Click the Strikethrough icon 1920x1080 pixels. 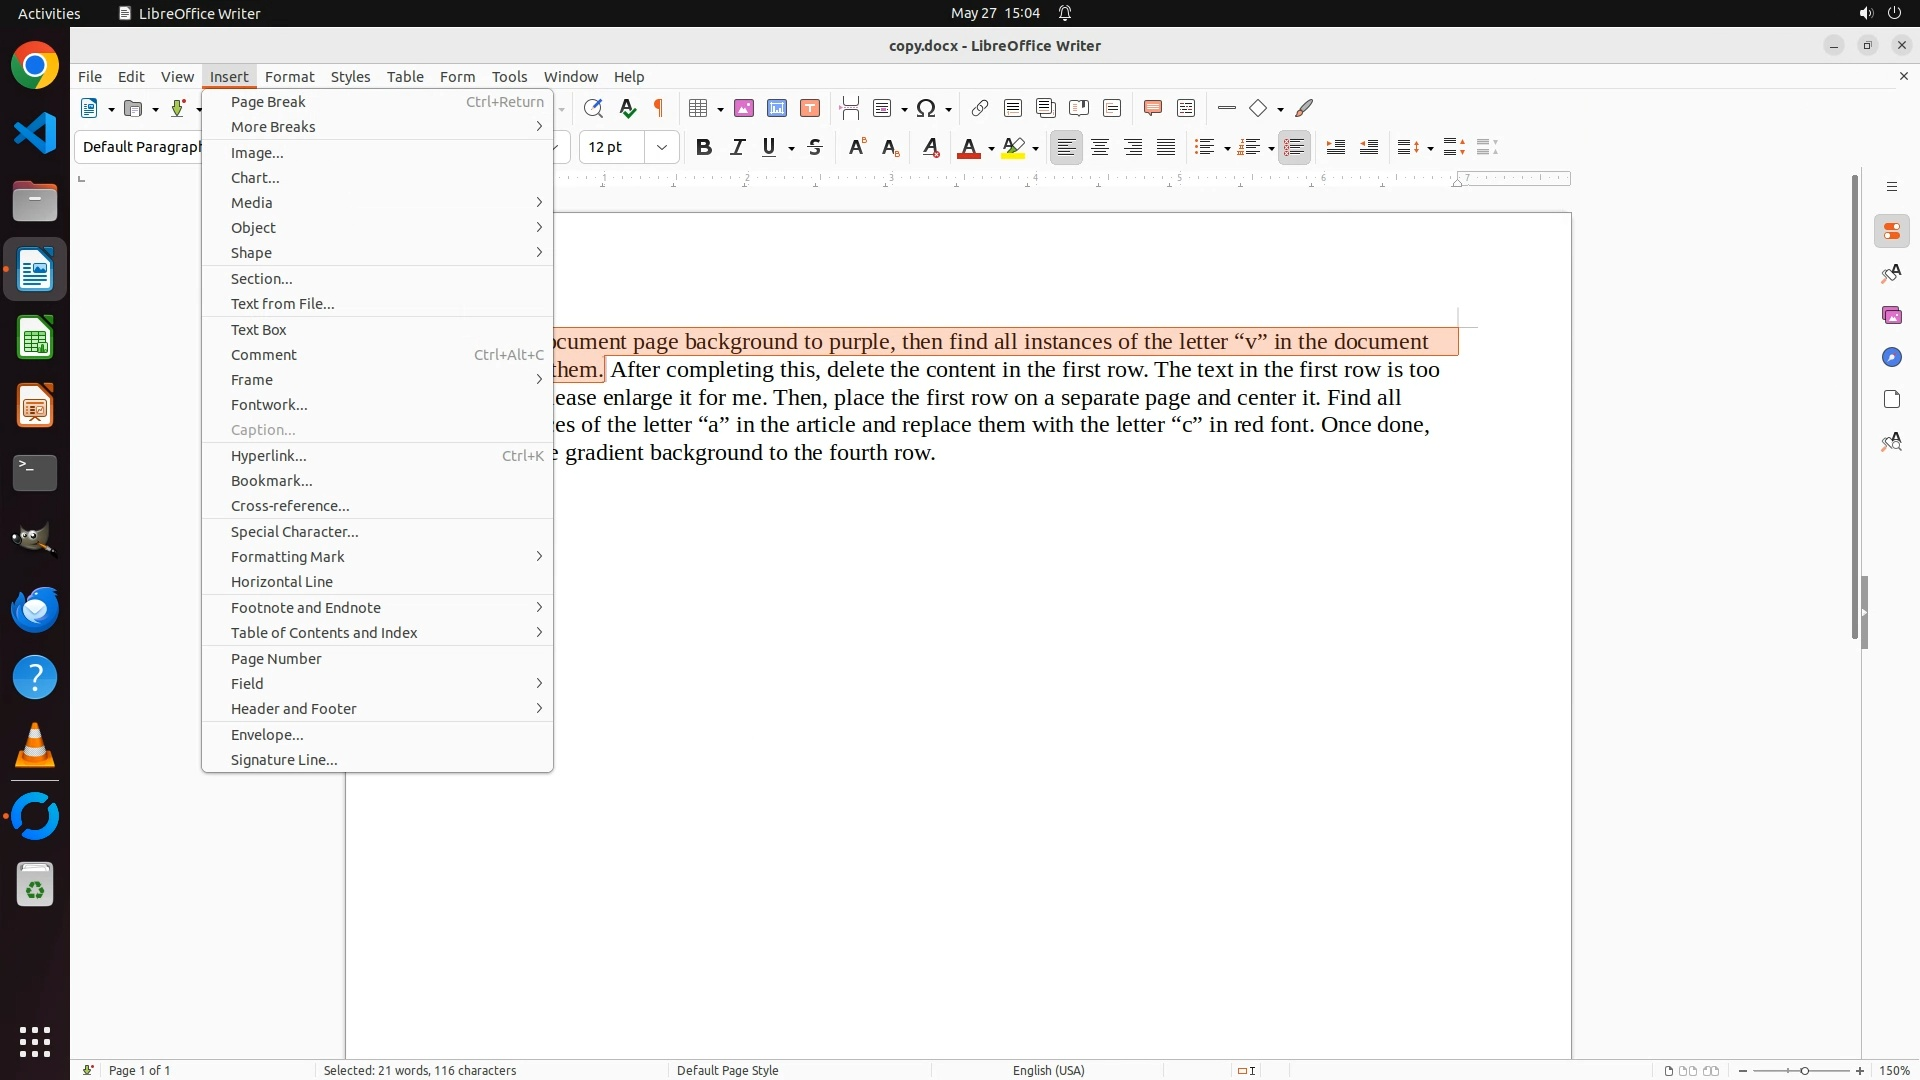tap(815, 148)
